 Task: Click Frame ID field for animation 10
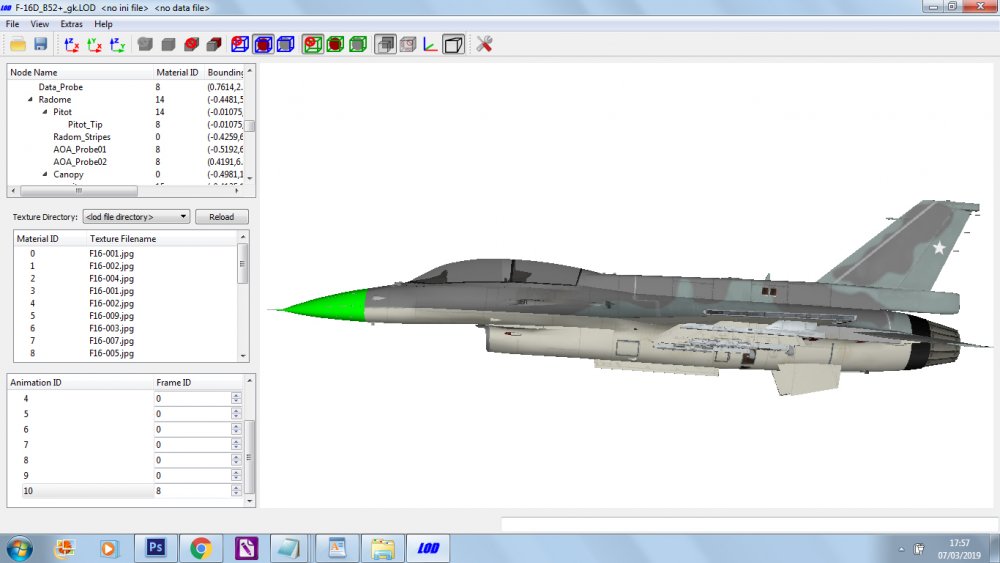point(192,491)
